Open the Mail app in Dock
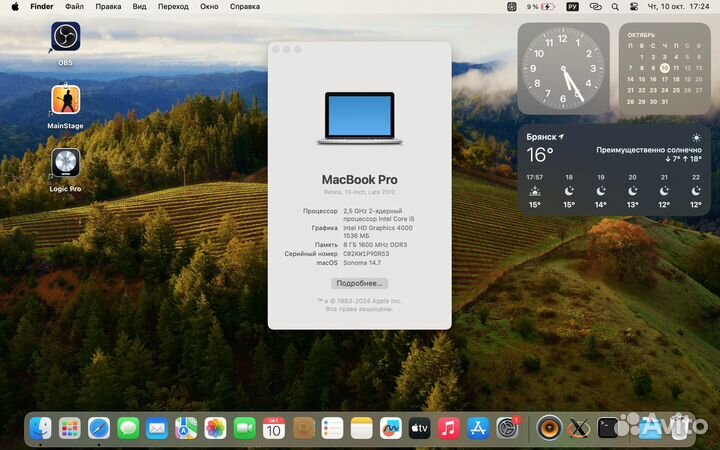Image resolution: width=720 pixels, height=450 pixels. 157,429
